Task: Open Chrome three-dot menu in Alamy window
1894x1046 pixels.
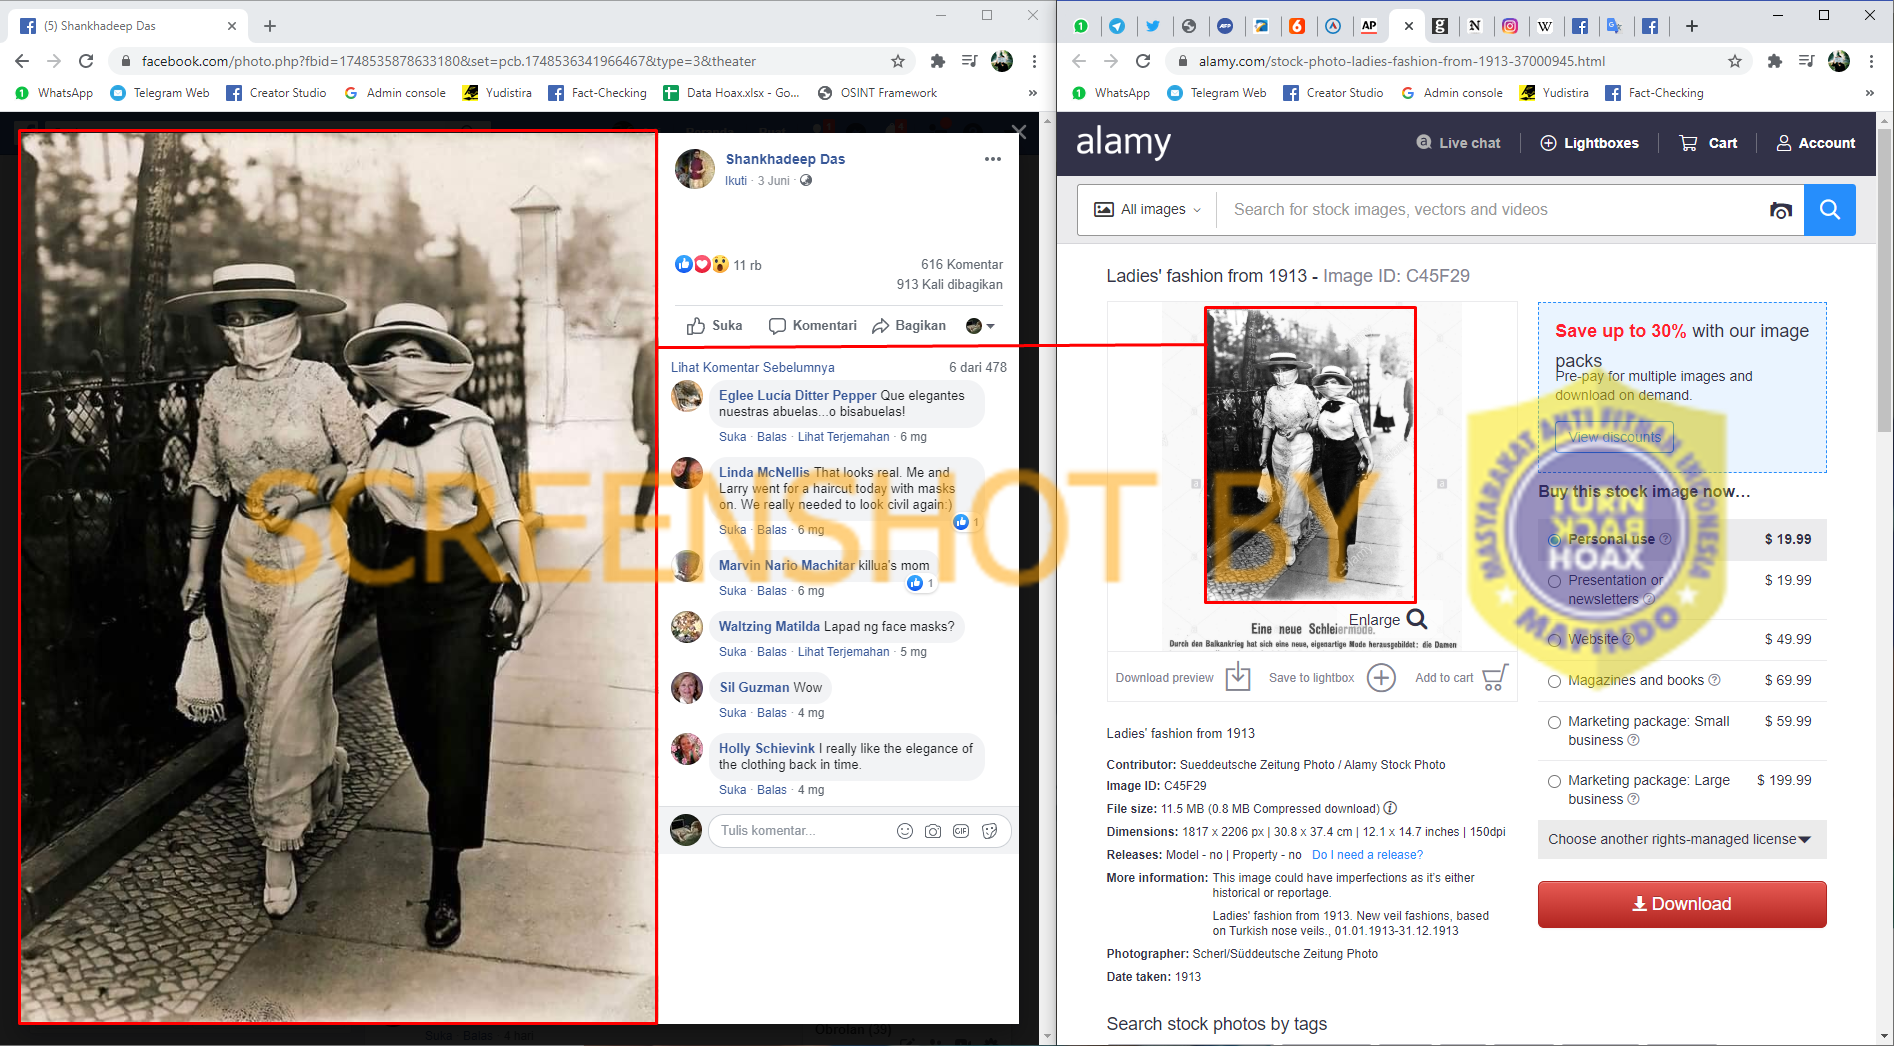Action: (x=1871, y=61)
